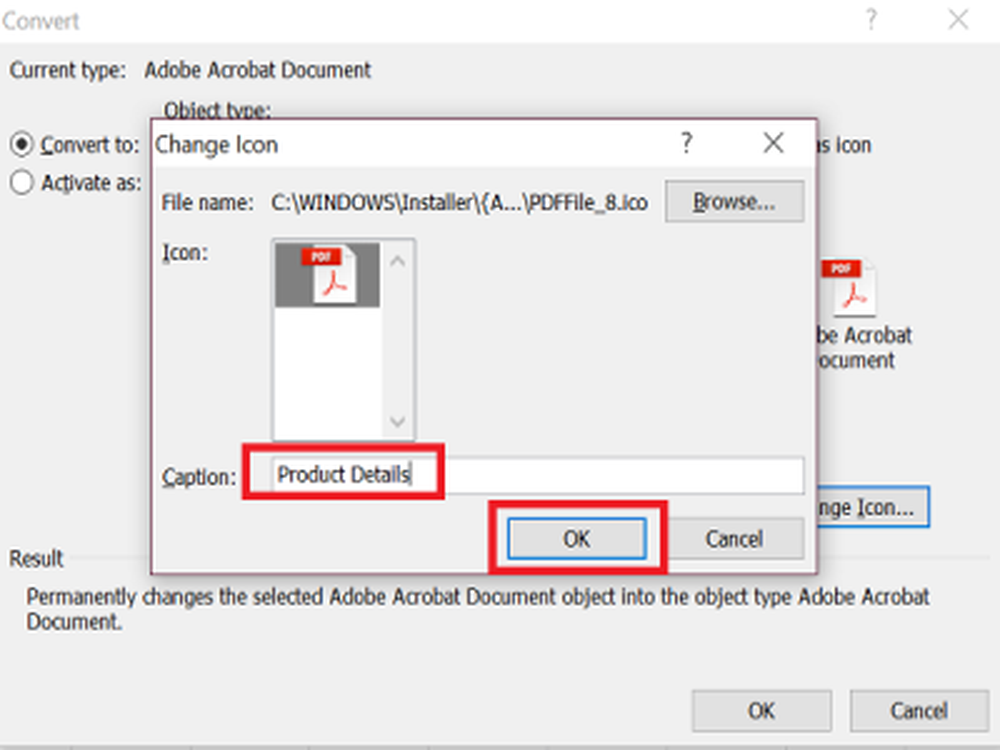Click the help question mark in Change Icon dialog

pos(686,144)
